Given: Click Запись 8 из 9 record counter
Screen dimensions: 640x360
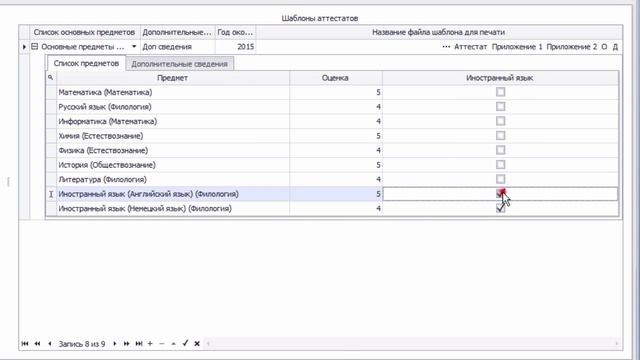Looking at the screenshot, I should (82, 344).
